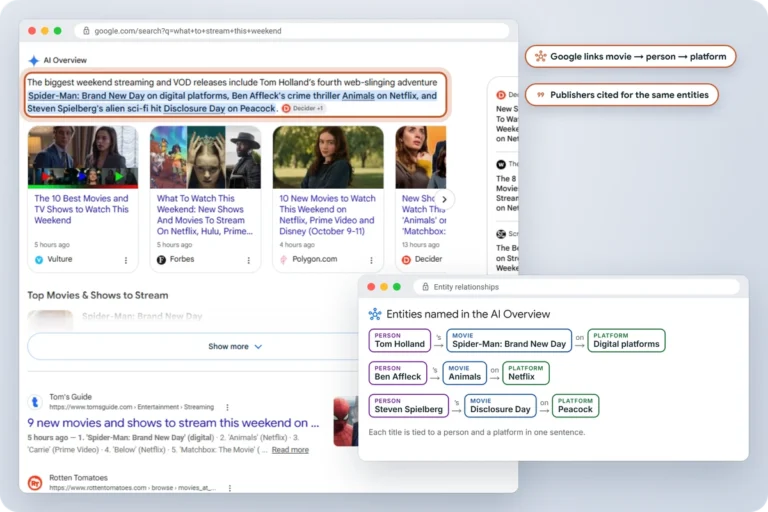Click the Rotten Tomatoes site name
The height and width of the screenshot is (512, 768).
pyautogui.click(x=78, y=478)
